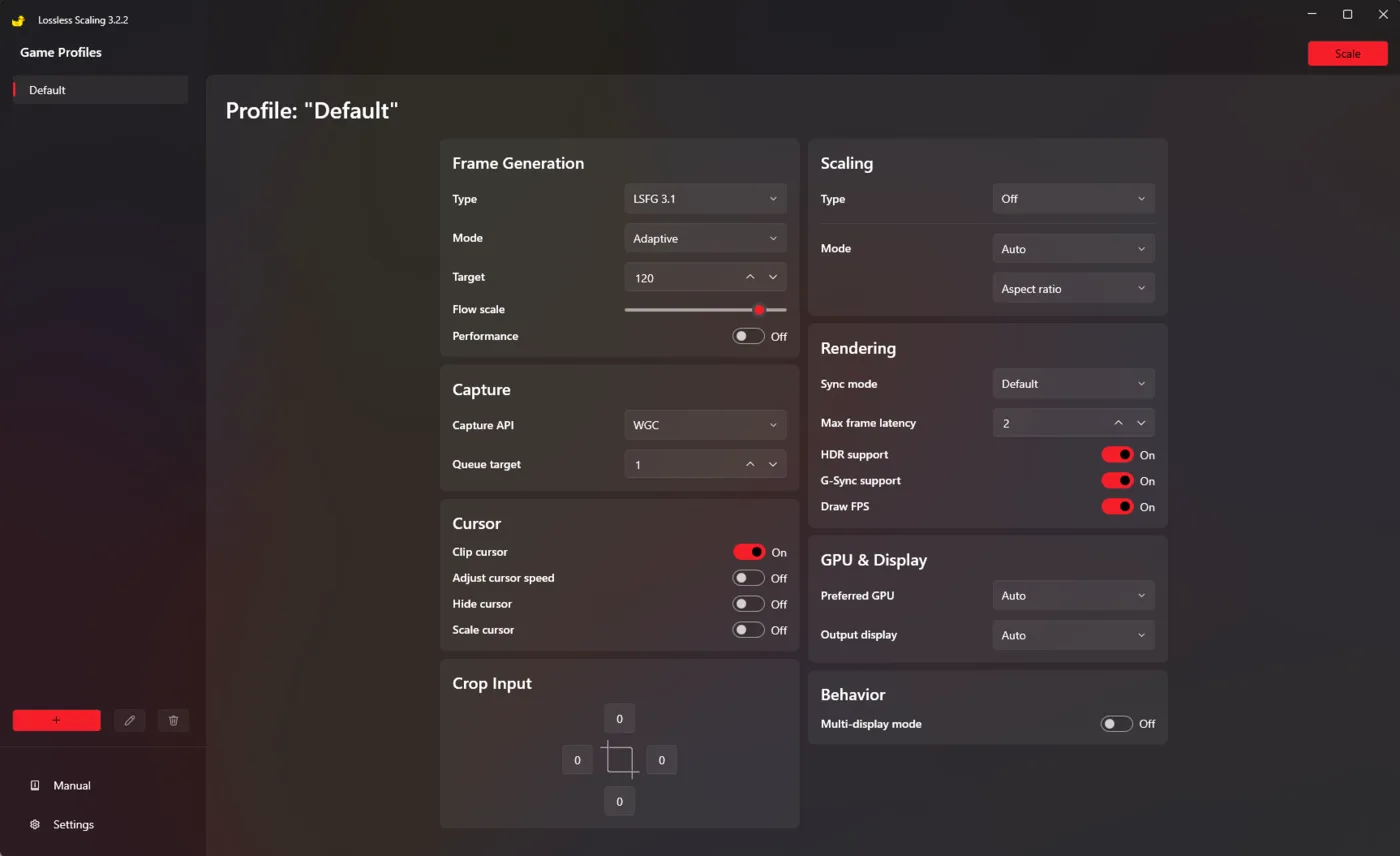Viewport: 1400px width, 856px height.
Task: Turn on Hide cursor toggle
Action: [x=749, y=604]
